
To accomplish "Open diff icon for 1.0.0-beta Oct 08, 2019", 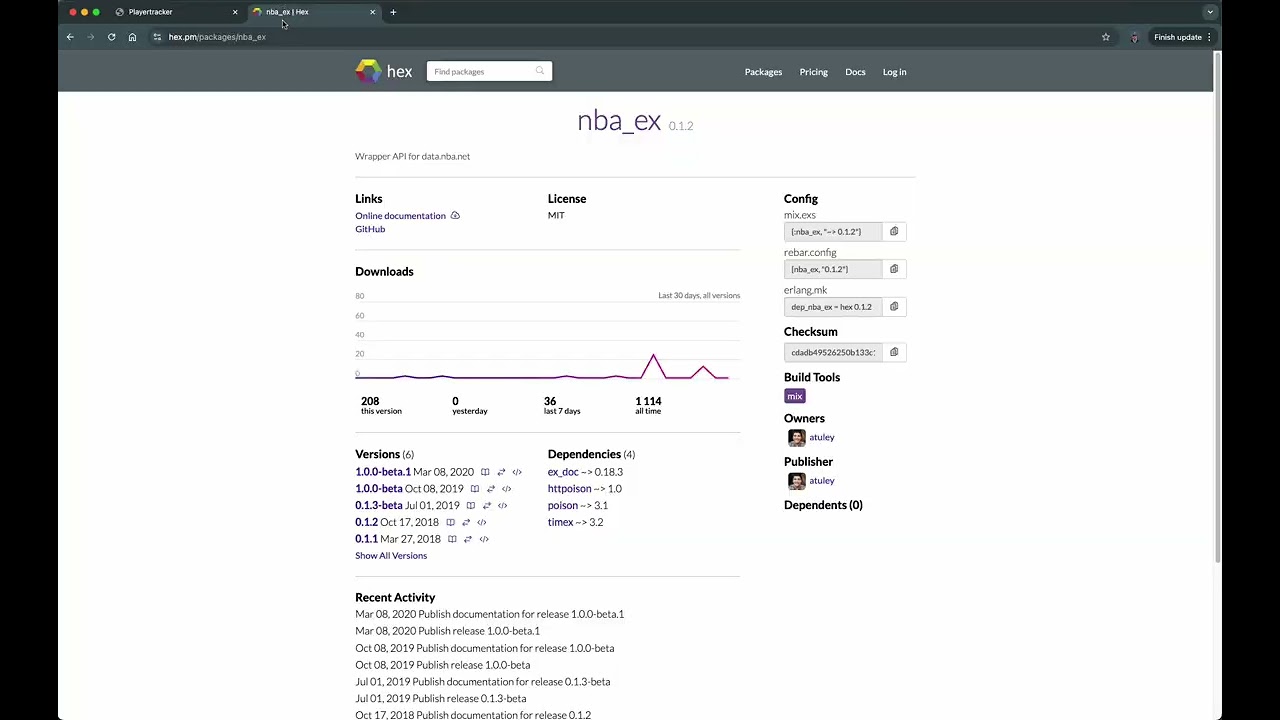I will (x=490, y=489).
